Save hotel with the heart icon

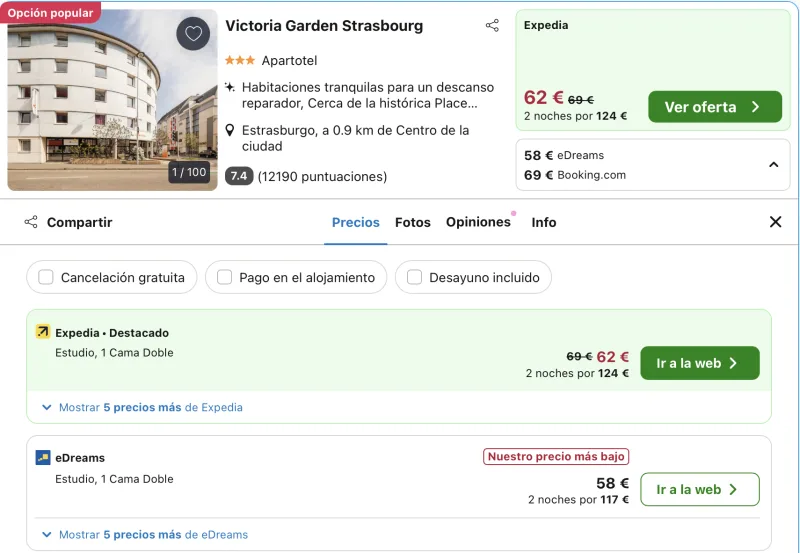click(193, 34)
